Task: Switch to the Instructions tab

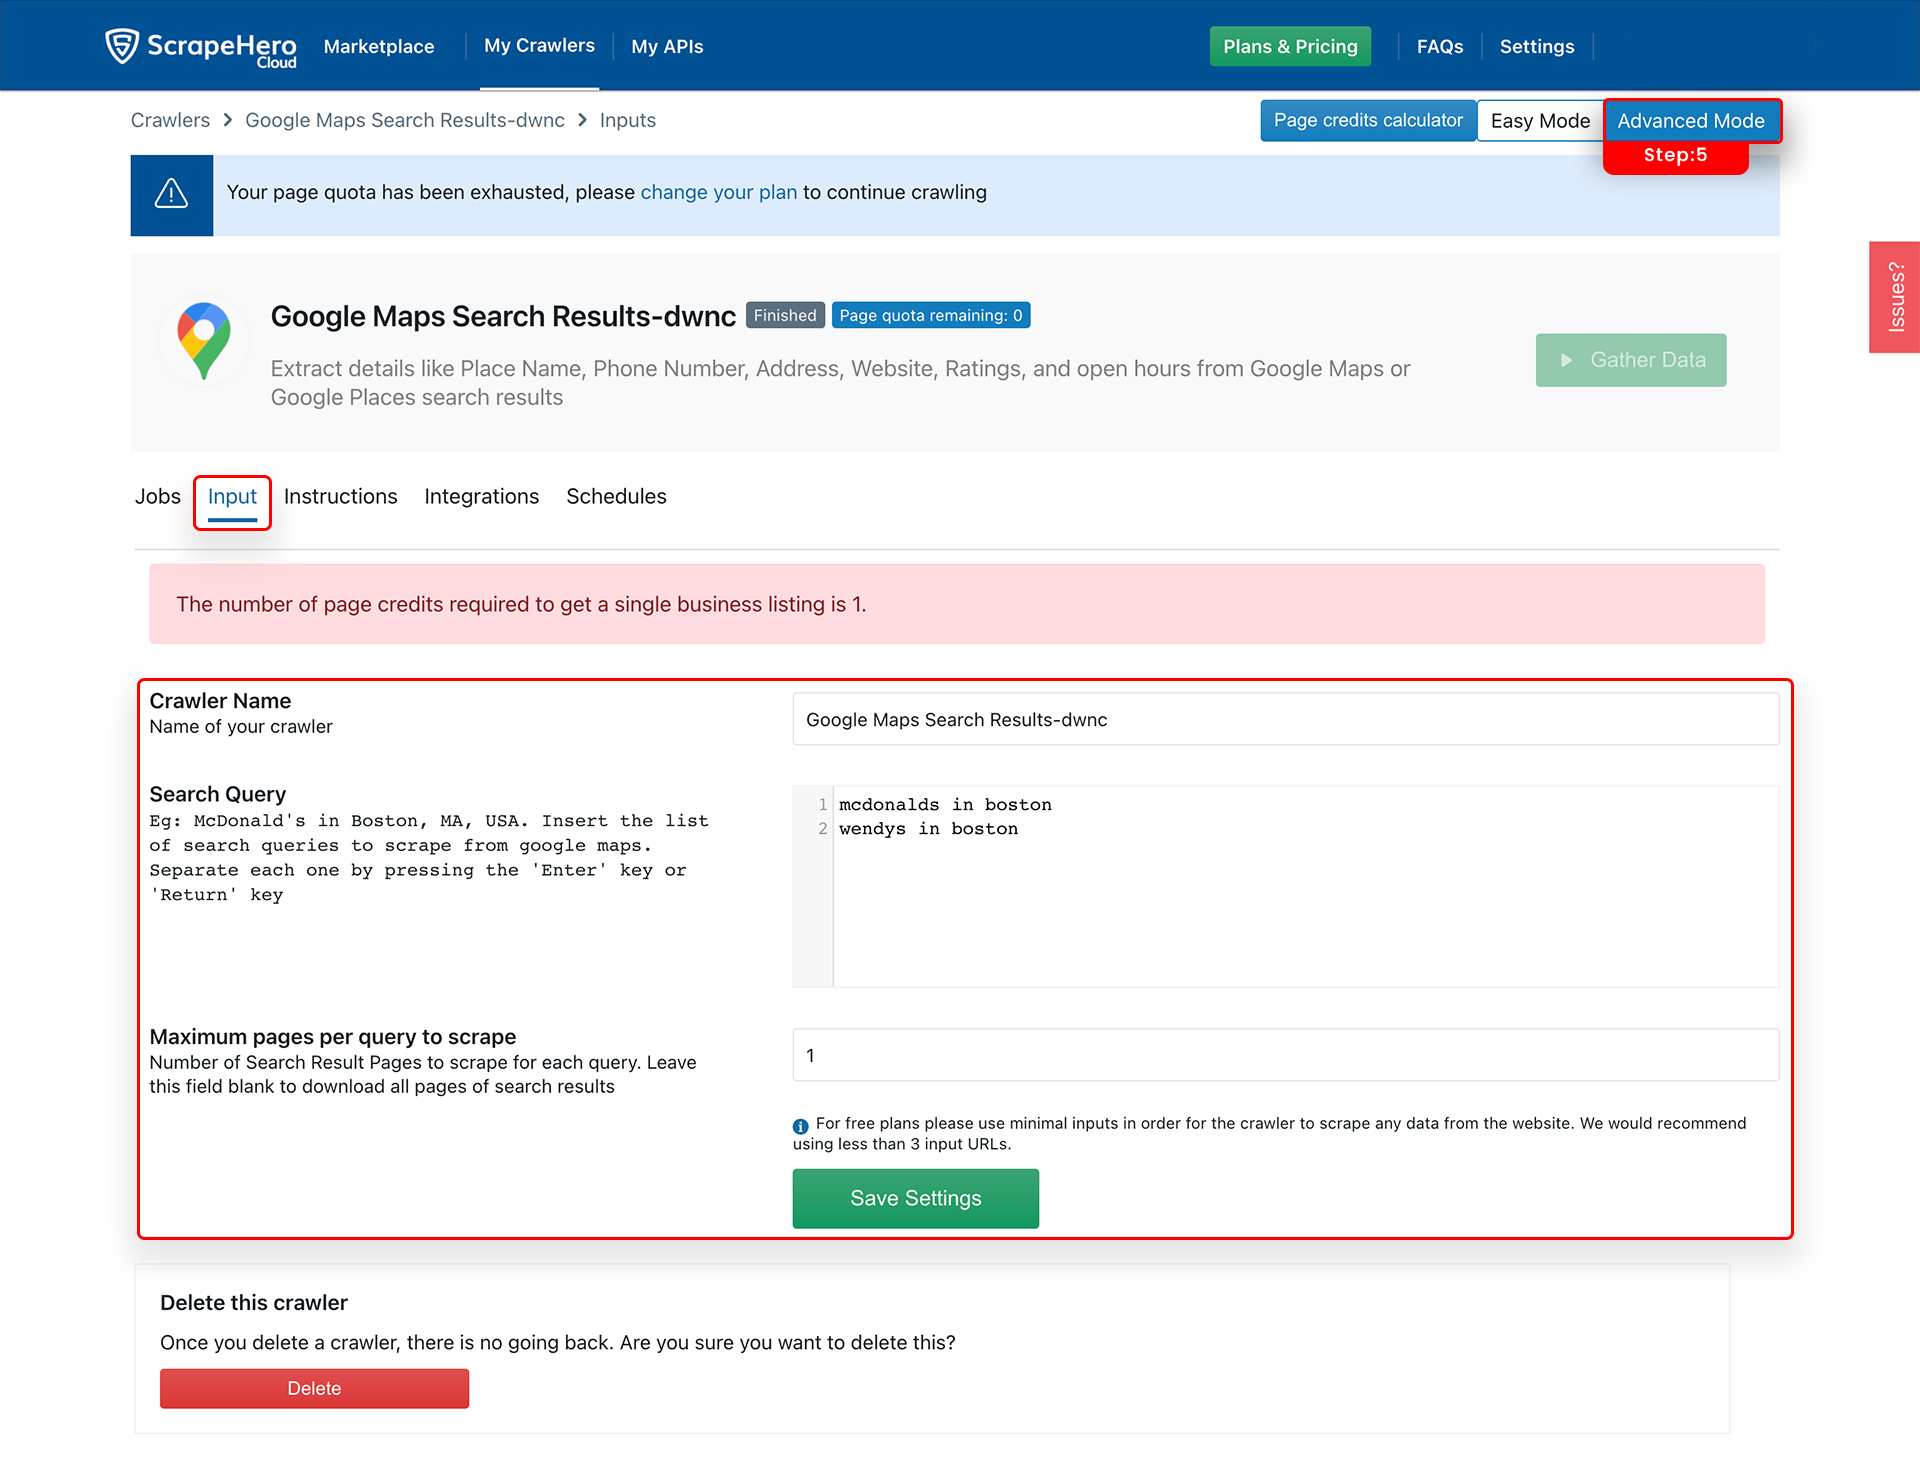Action: coord(340,496)
